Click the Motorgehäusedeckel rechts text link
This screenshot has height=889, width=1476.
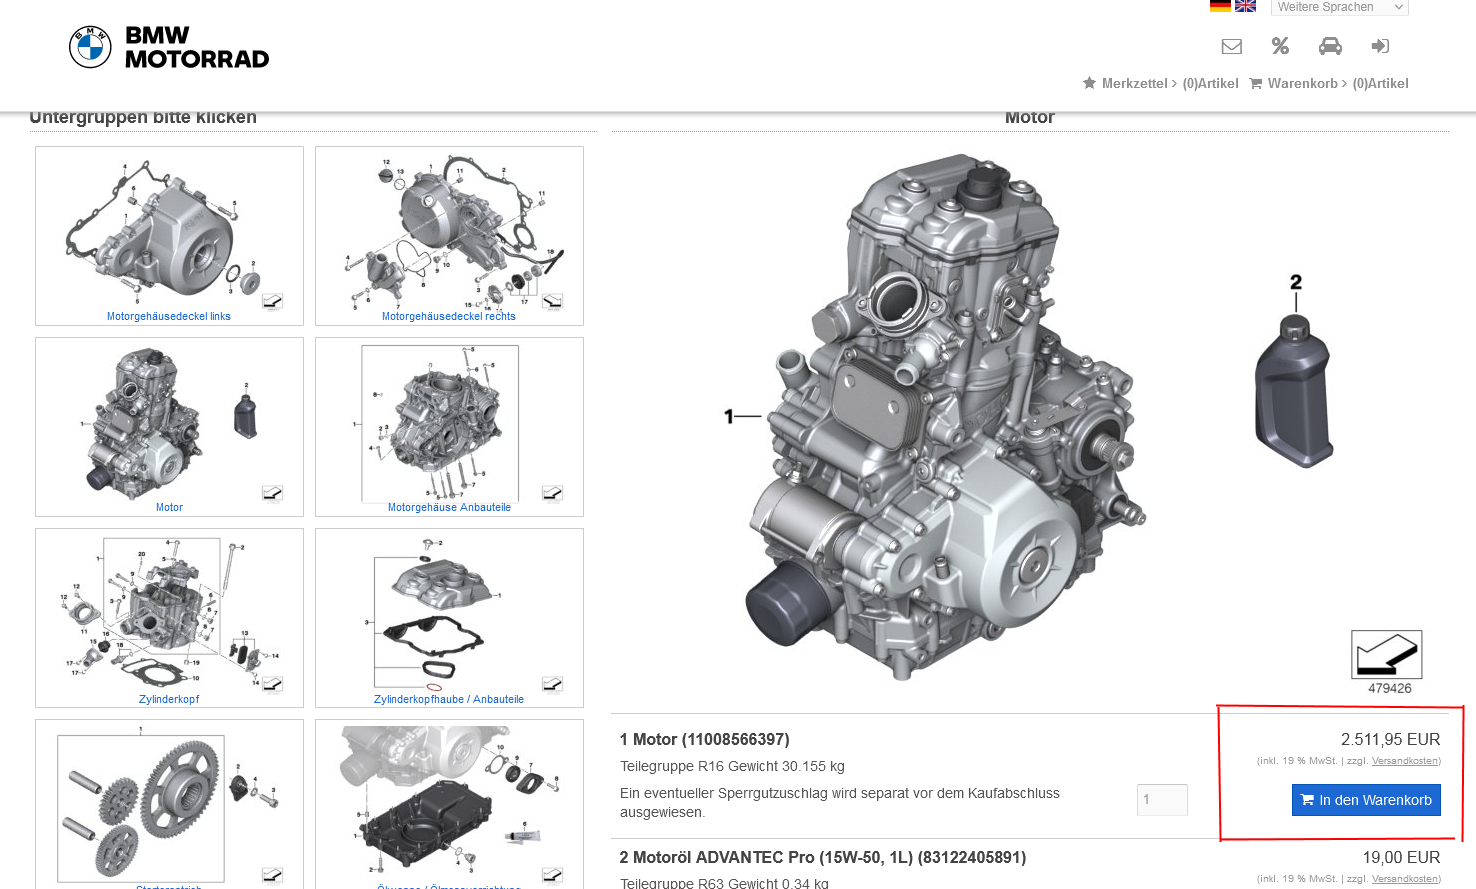pos(449,316)
